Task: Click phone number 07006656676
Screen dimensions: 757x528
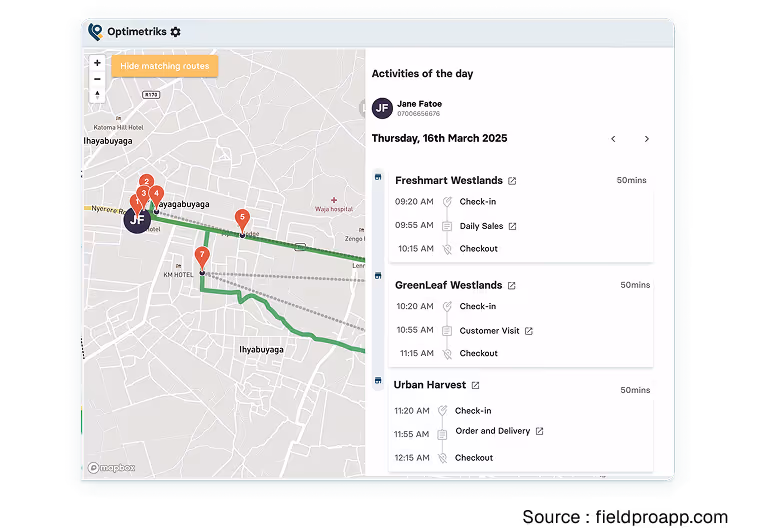Action: click(x=419, y=114)
